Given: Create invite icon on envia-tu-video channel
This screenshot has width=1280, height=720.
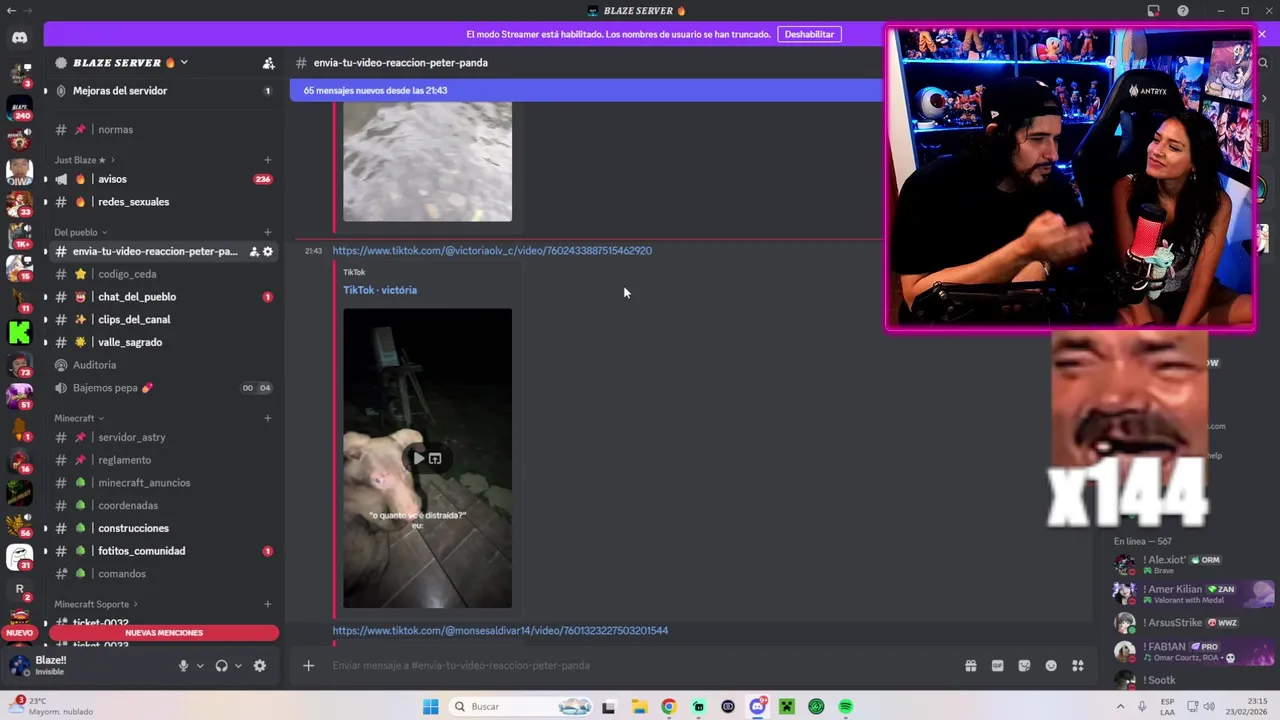Looking at the screenshot, I should [x=254, y=251].
